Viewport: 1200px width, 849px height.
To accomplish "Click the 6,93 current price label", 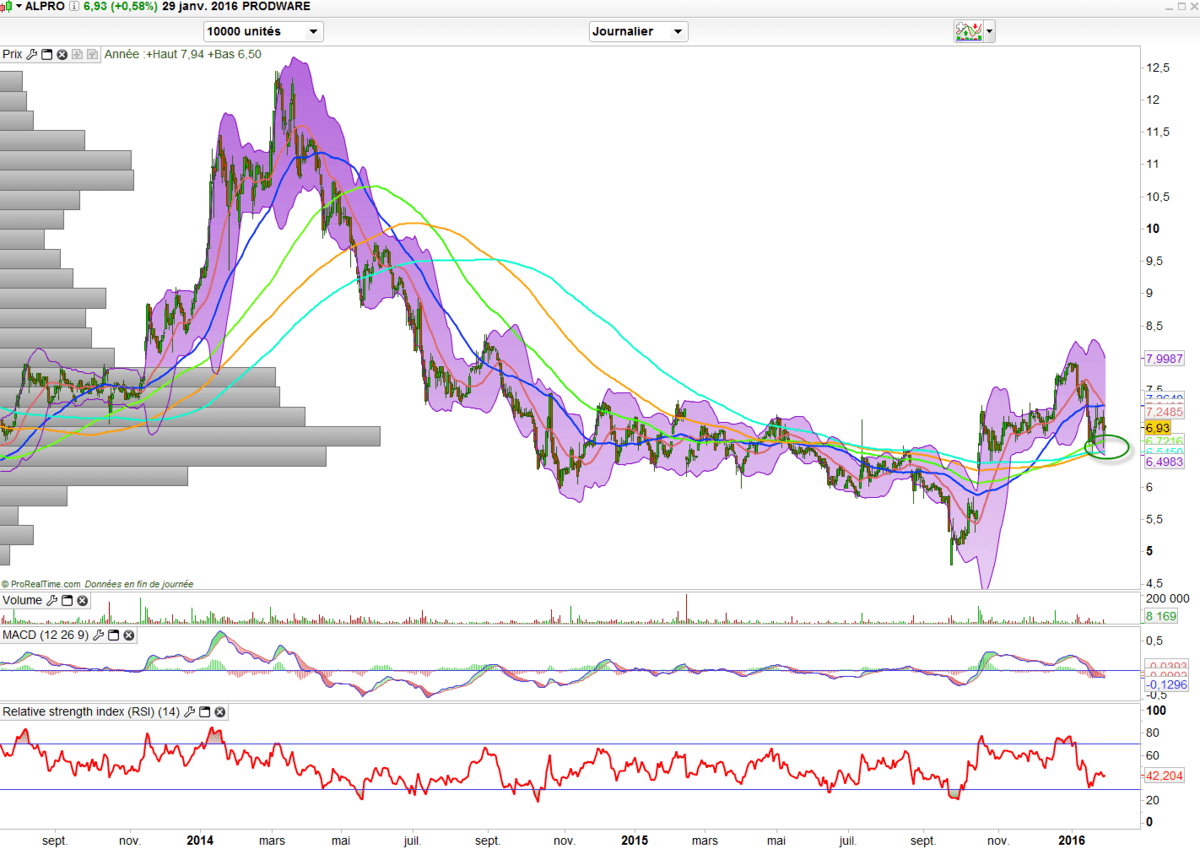I will (x=1158, y=427).
